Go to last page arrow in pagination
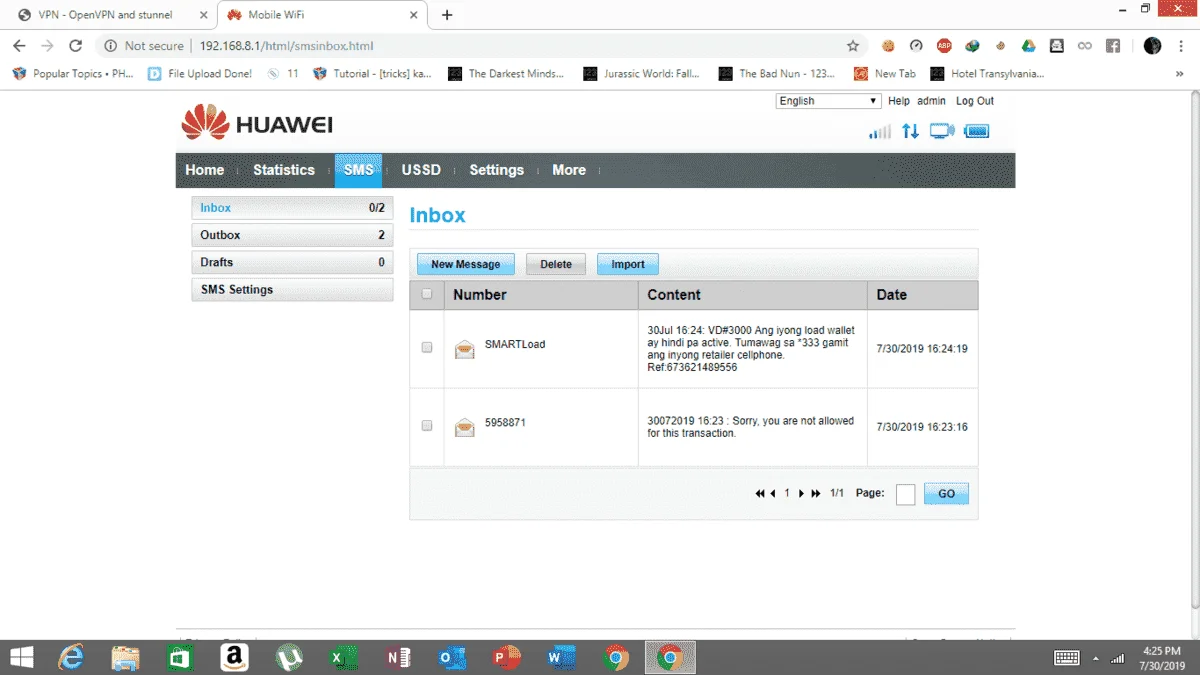Image resolution: width=1200 pixels, height=675 pixels. click(816, 494)
